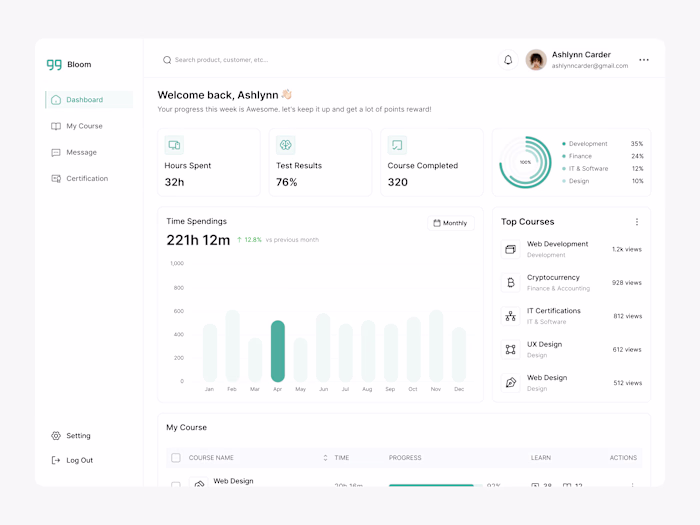Click the Bloom logo icon
700x525 pixels.
(x=54, y=65)
